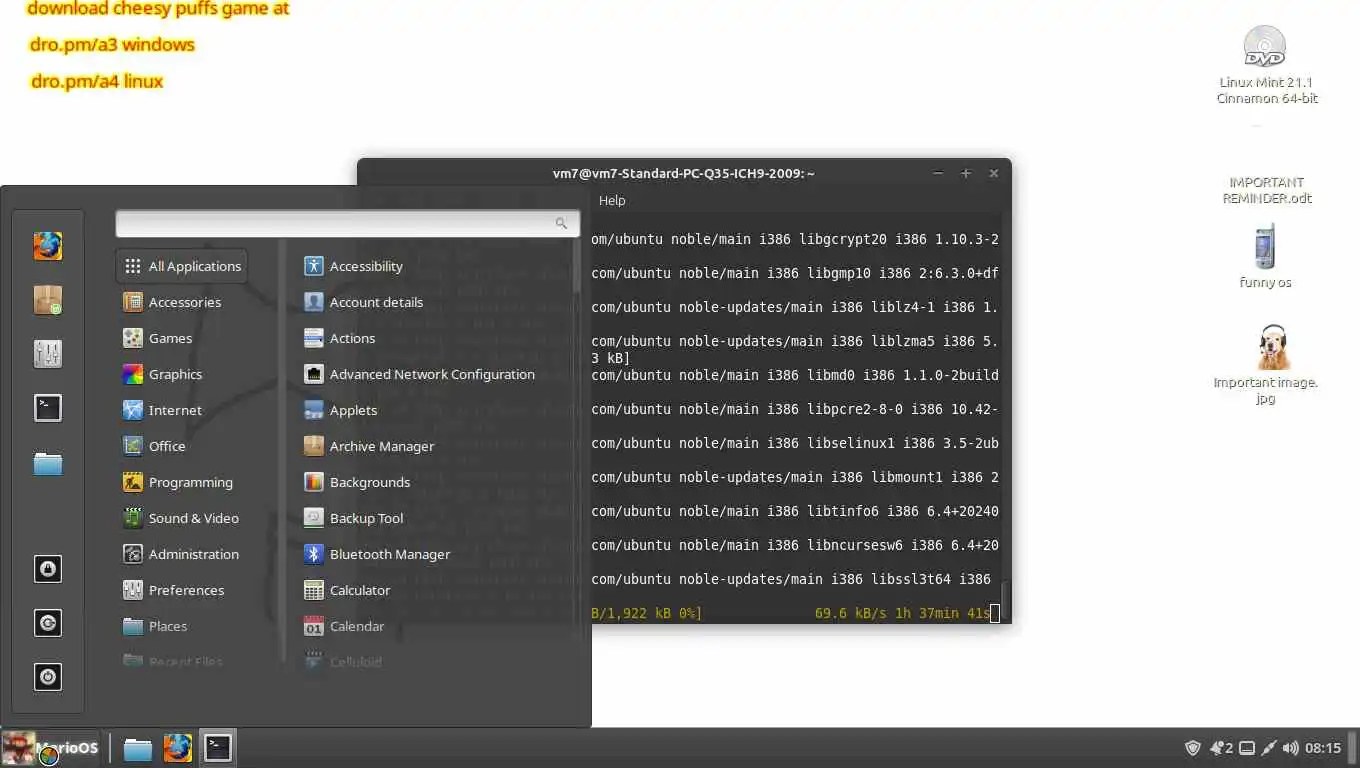Open the security shield tray icon
Screen dimensions: 1360x768
click(x=1193, y=748)
